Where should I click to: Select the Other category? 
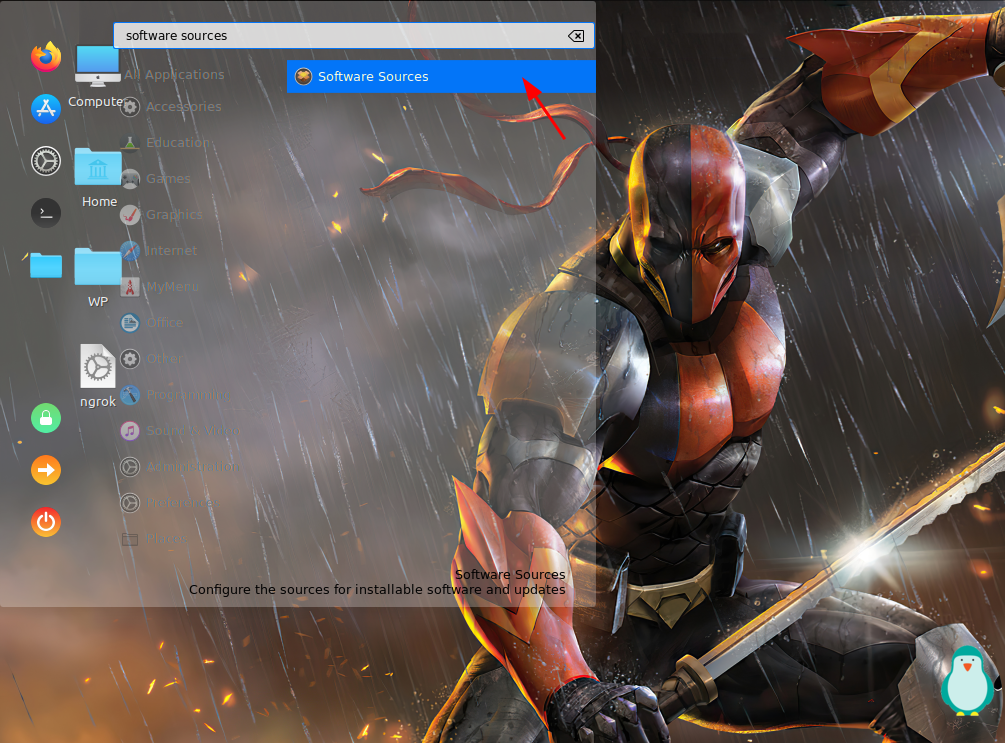pos(153,358)
